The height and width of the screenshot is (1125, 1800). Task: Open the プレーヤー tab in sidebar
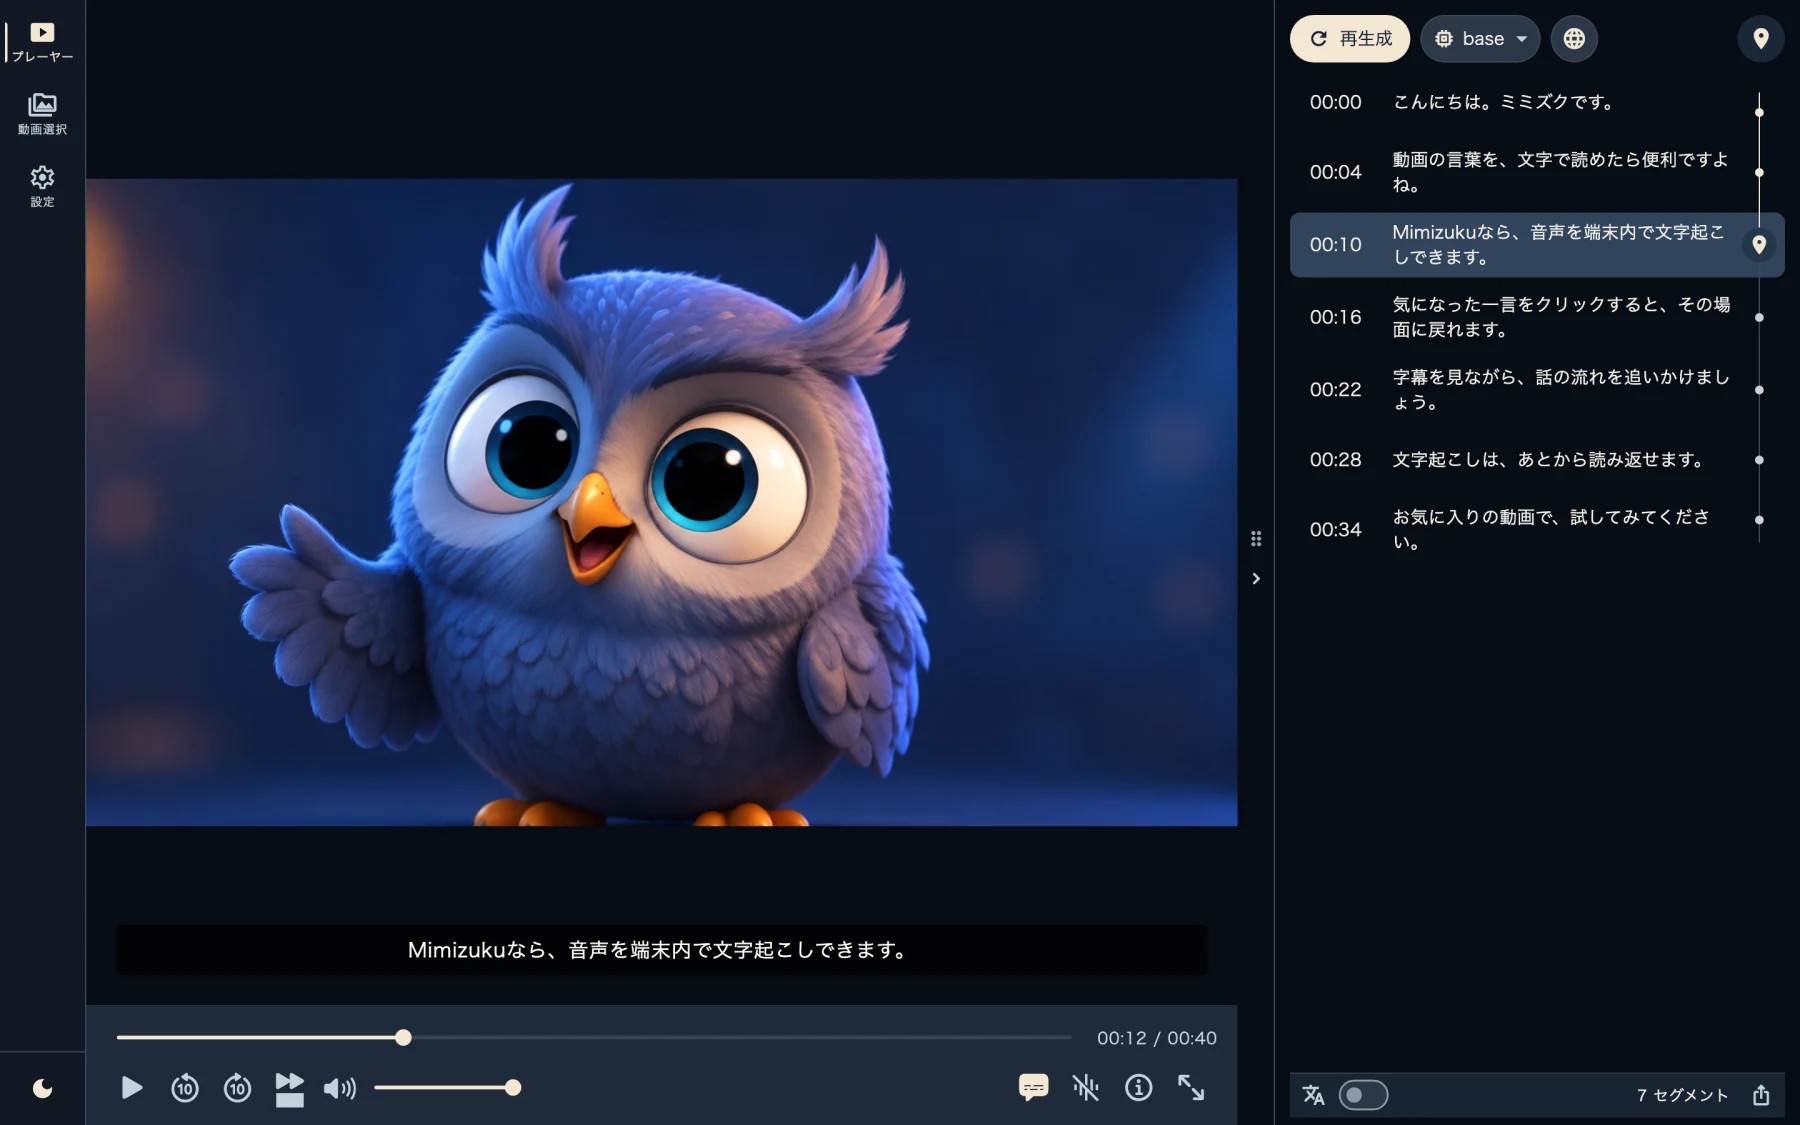click(x=42, y=42)
